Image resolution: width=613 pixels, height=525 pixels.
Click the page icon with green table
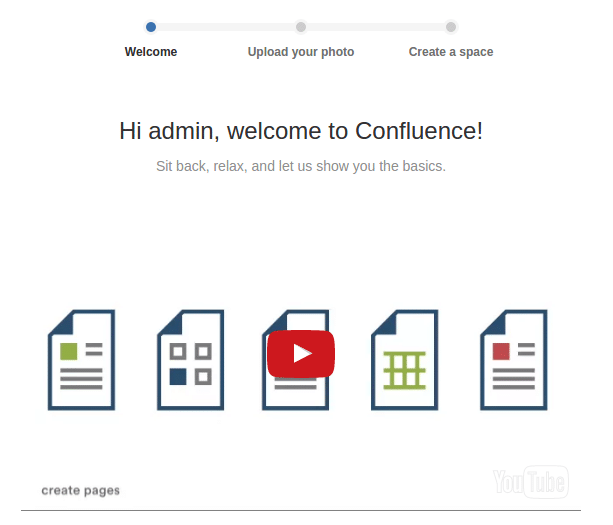405,360
